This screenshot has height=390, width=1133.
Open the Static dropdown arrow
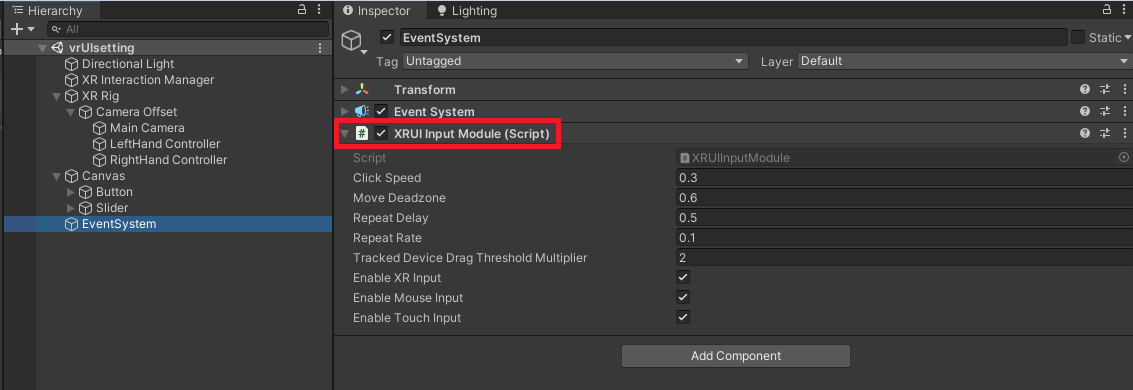pos(1127,38)
